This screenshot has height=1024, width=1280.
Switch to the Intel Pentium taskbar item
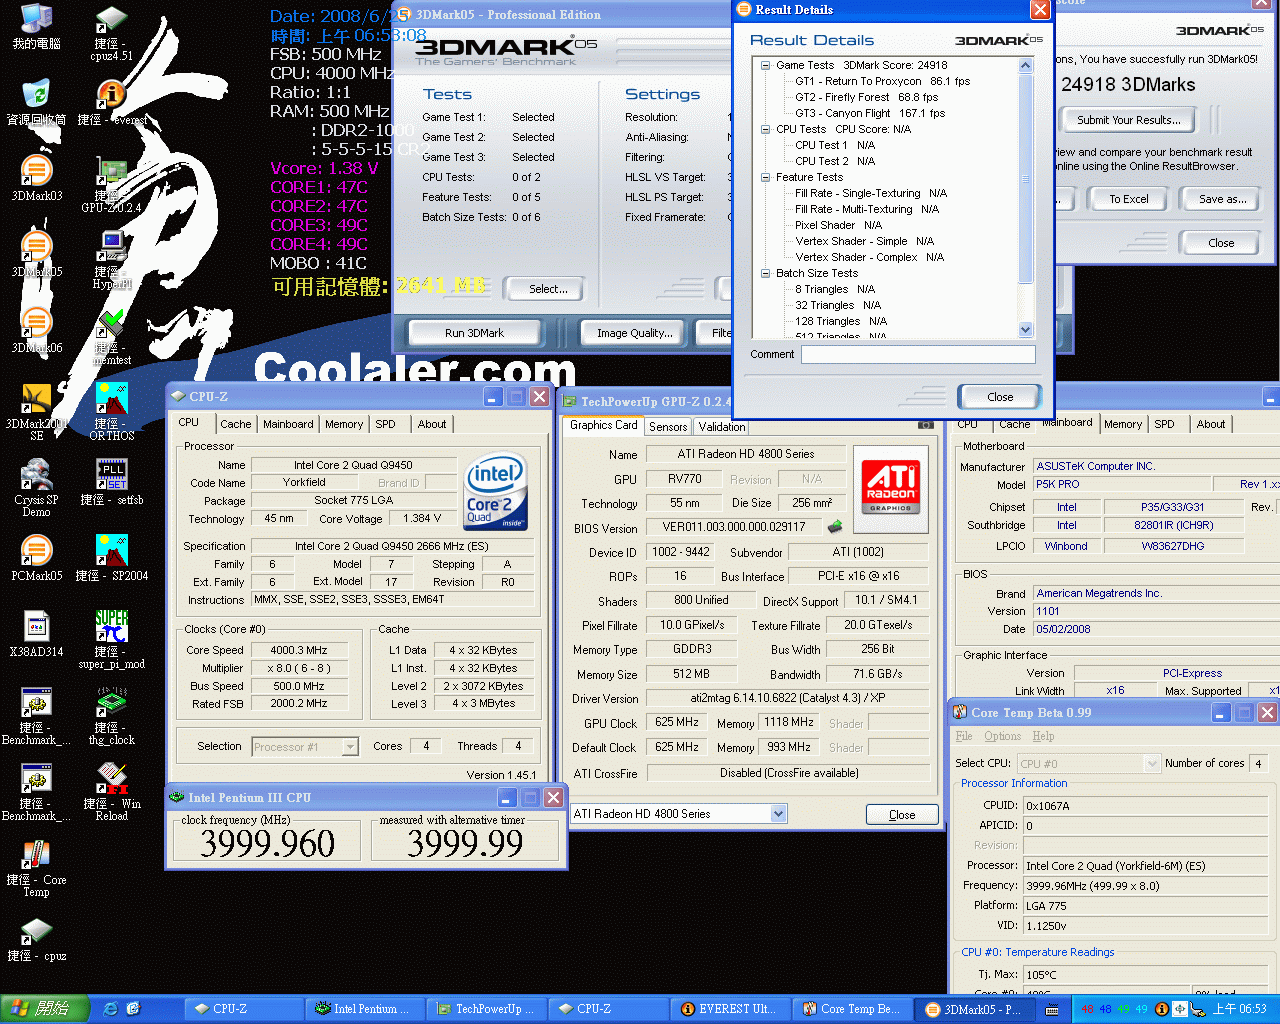363,1009
